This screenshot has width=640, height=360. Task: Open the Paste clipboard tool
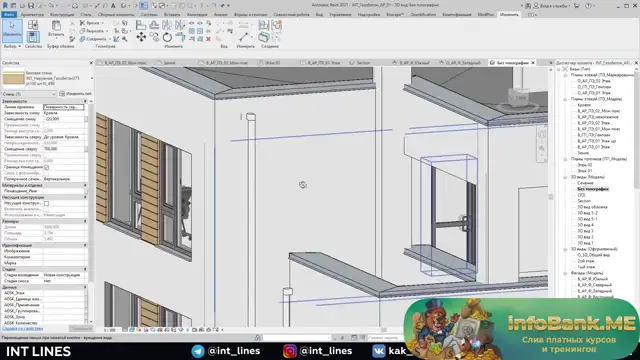(56, 29)
